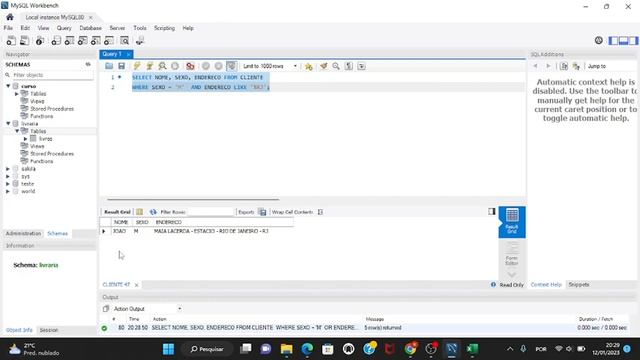
Task: Open script file in query editor
Action: tap(109, 66)
